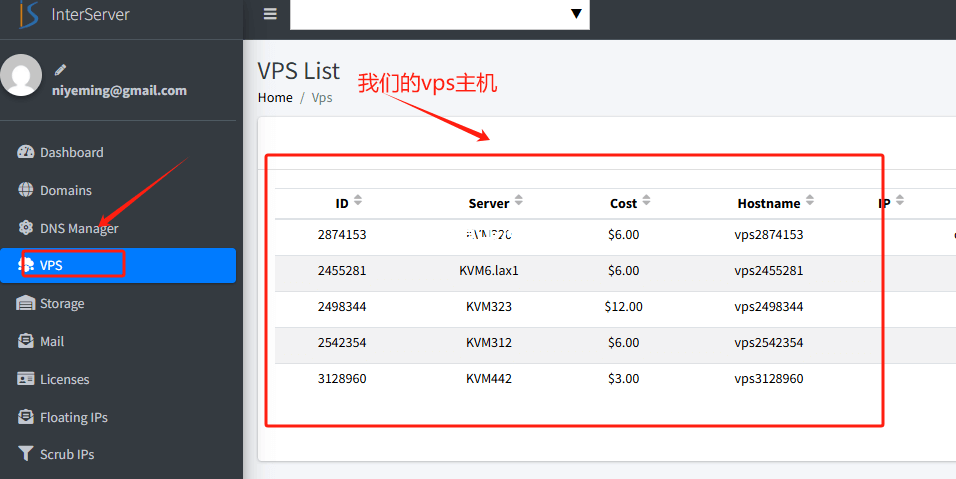Click hostname vps2542354
This screenshot has height=479, width=956.
click(x=769, y=342)
